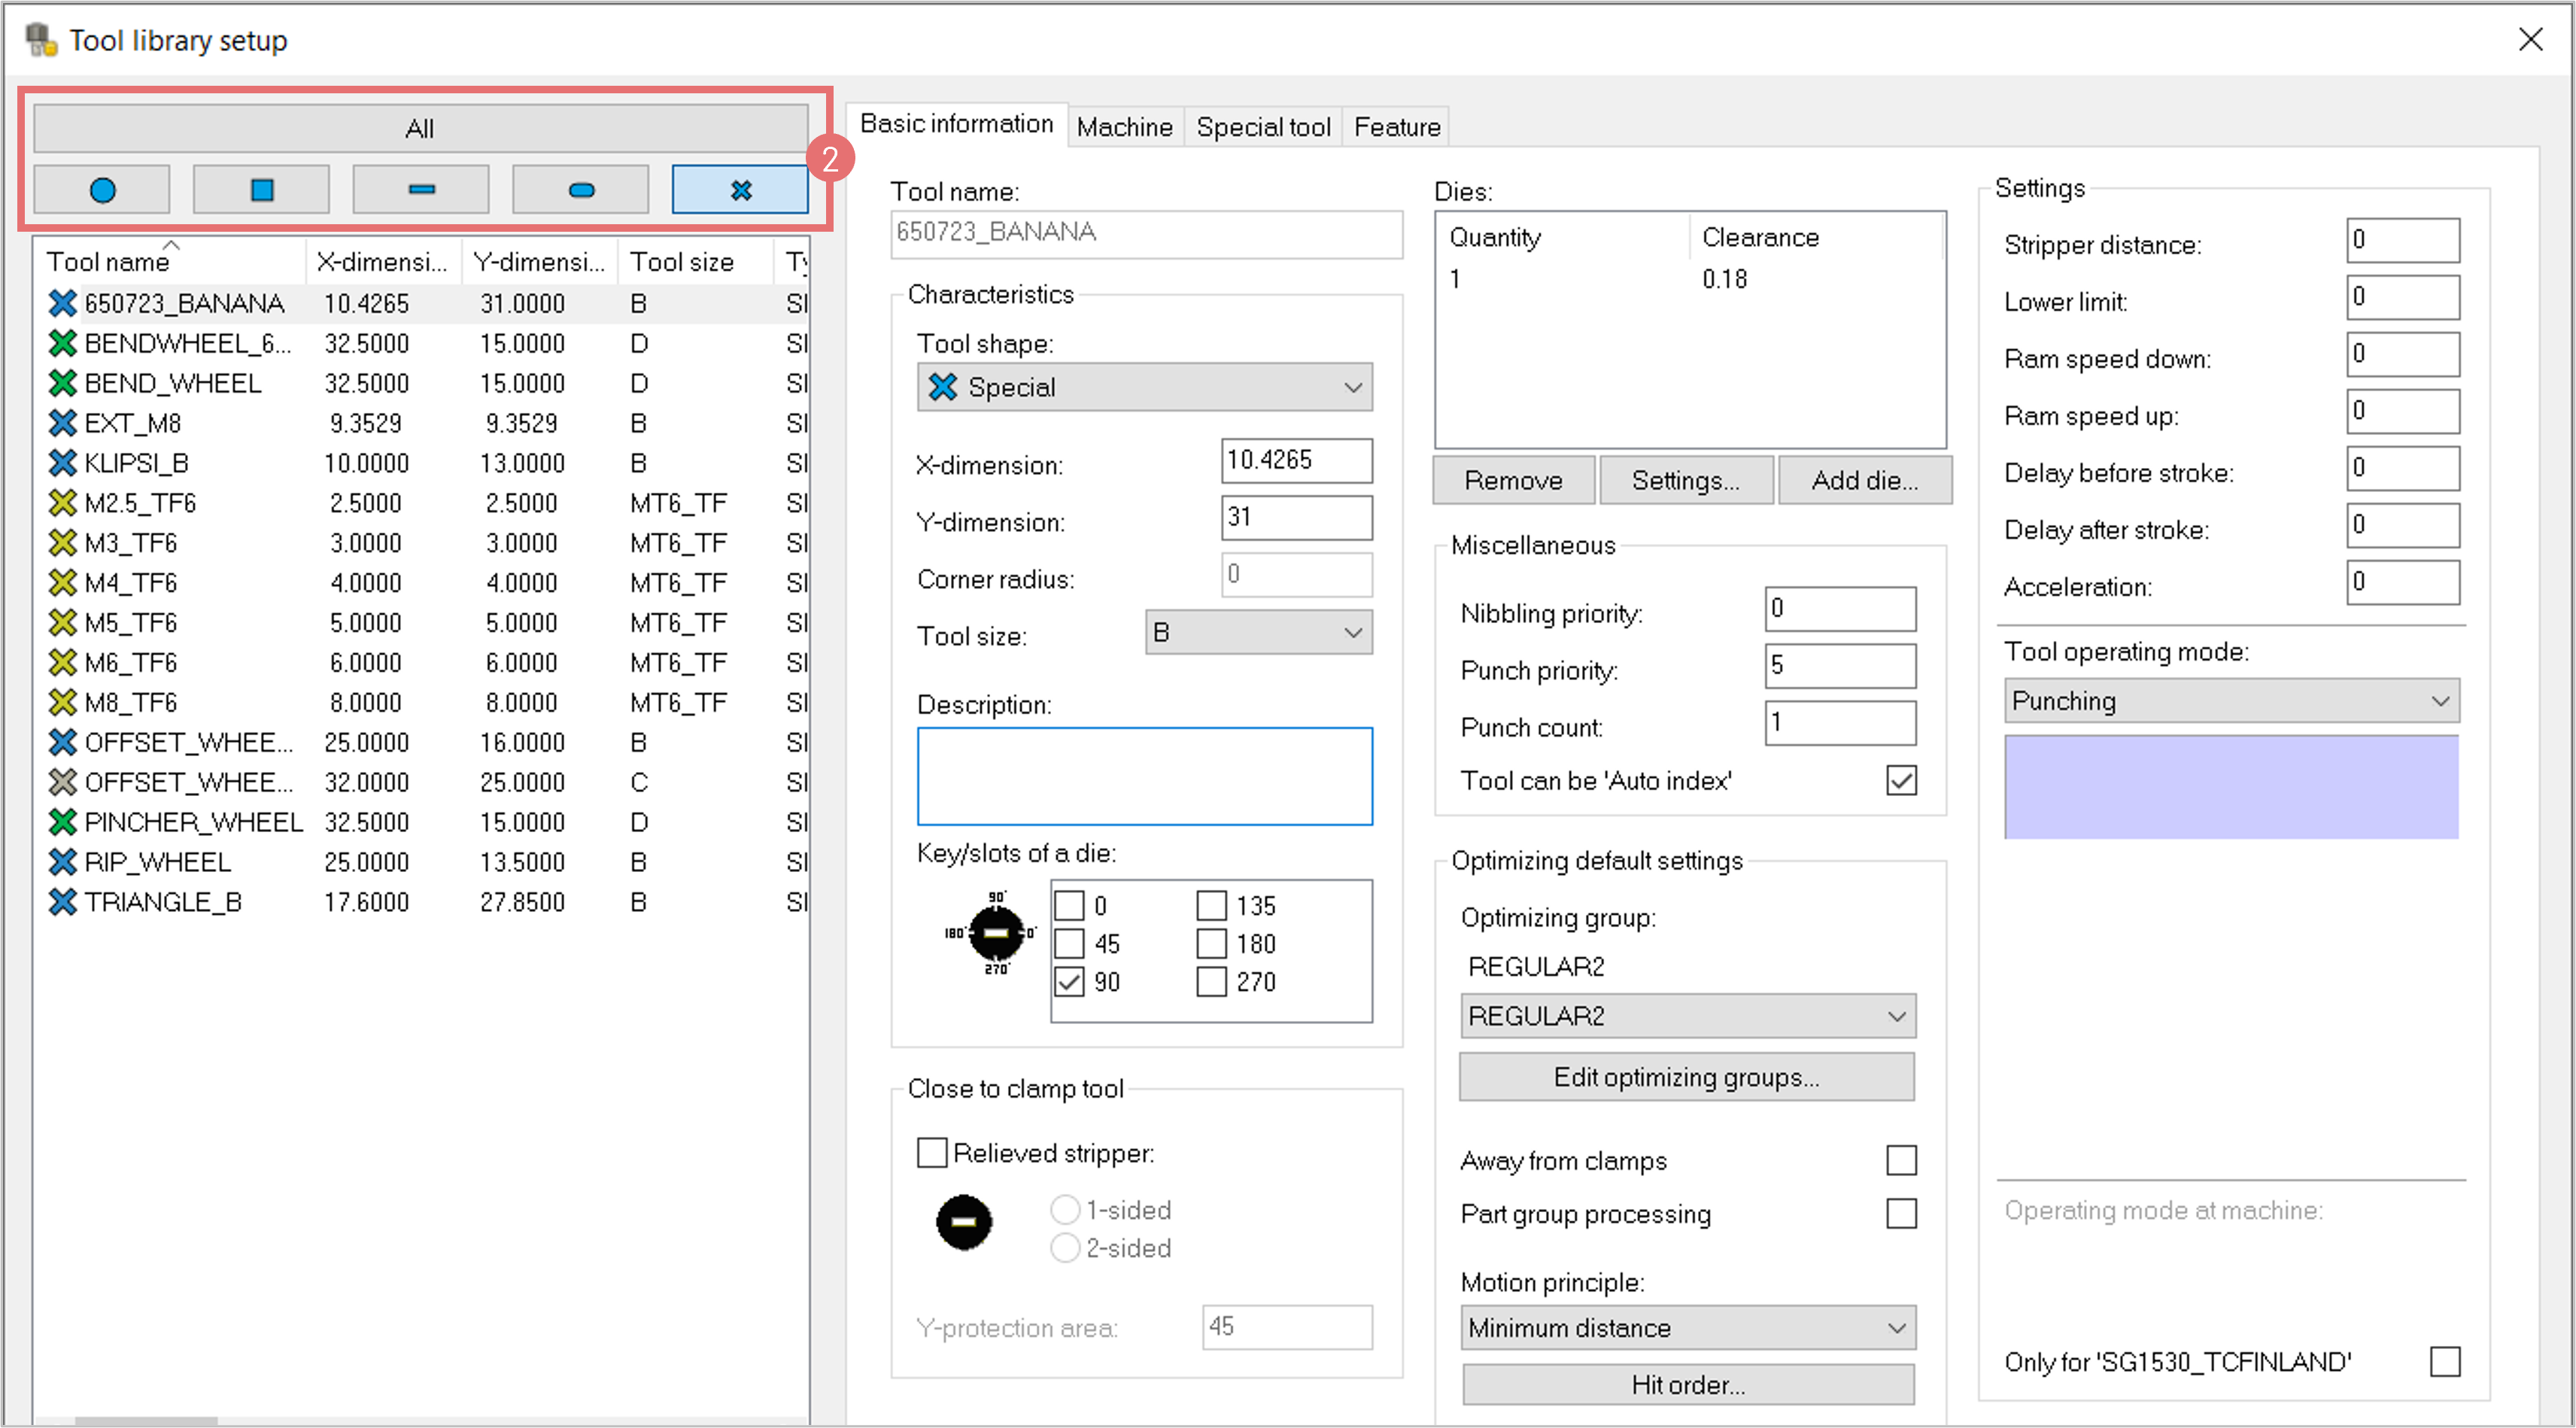This screenshot has width=2576, height=1428.
Task: Open the Tool shape dropdown
Action: tap(1144, 387)
